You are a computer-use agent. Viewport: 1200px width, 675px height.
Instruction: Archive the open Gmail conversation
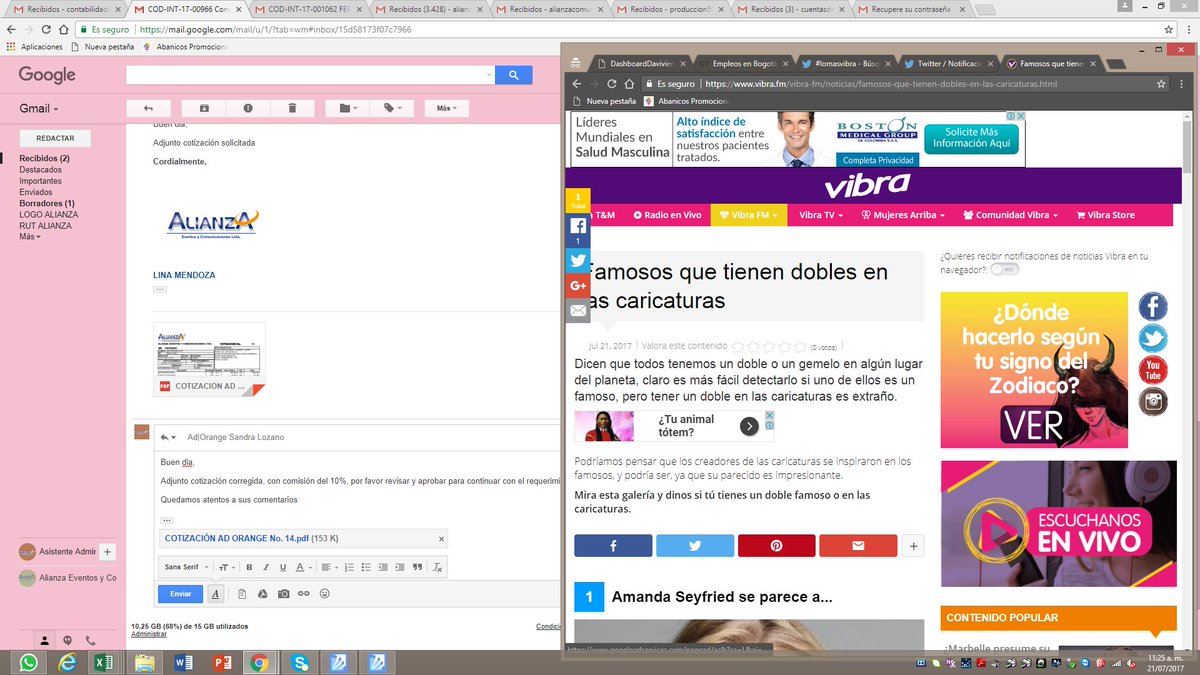[x=204, y=108]
